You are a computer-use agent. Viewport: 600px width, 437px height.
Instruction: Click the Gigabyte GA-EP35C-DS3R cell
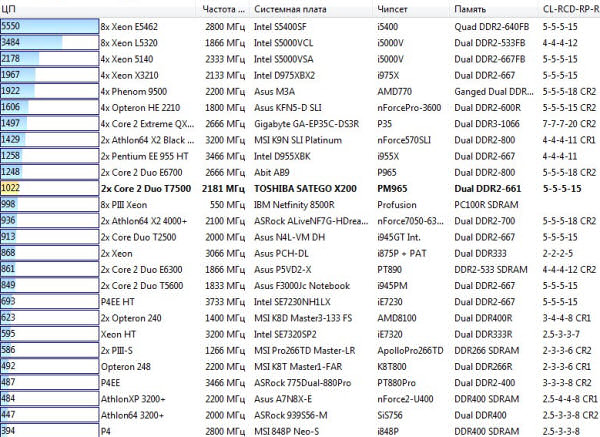point(307,124)
